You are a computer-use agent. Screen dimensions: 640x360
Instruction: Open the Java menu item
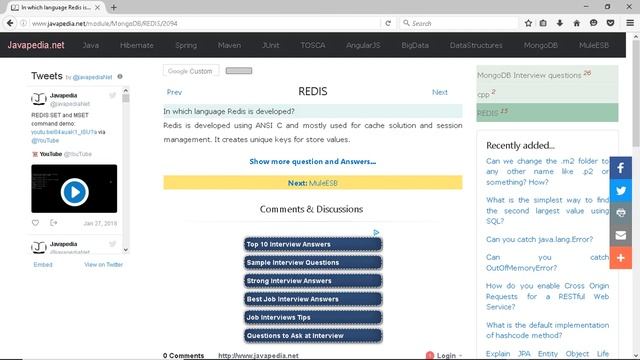pyautogui.click(x=90, y=45)
